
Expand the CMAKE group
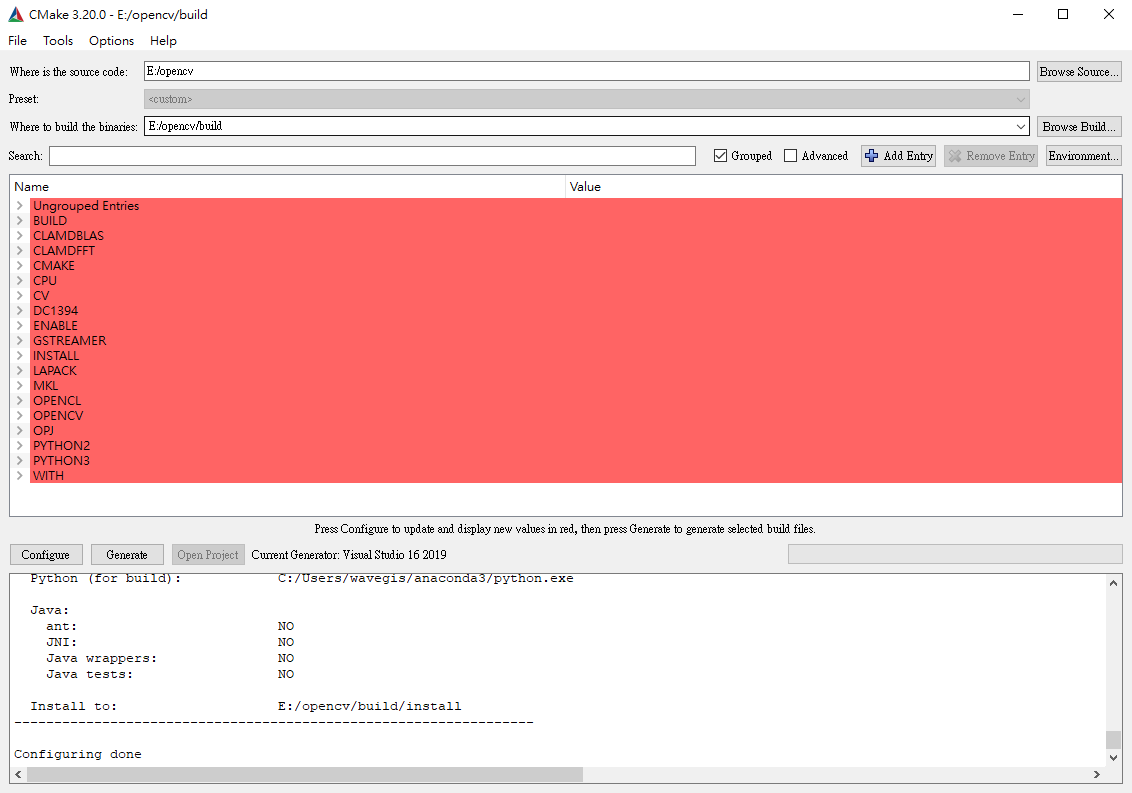coord(19,266)
